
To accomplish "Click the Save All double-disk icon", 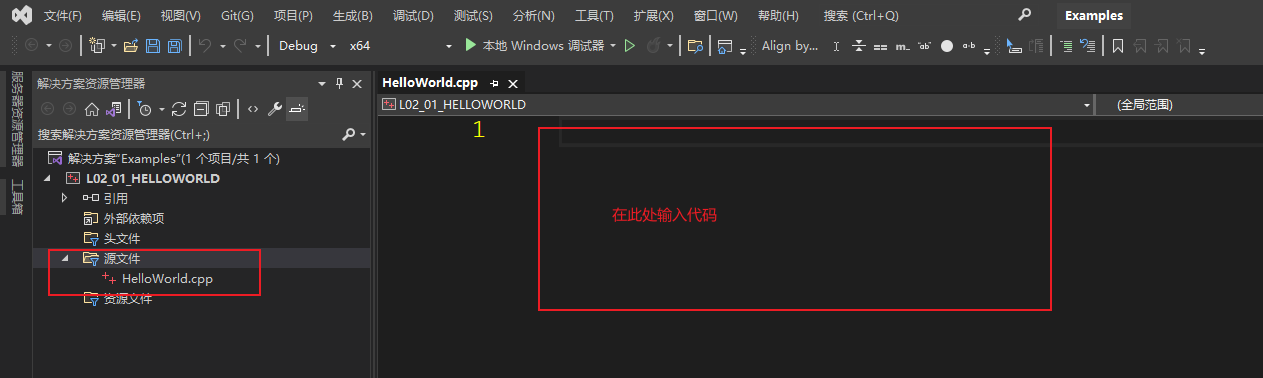I will (174, 46).
